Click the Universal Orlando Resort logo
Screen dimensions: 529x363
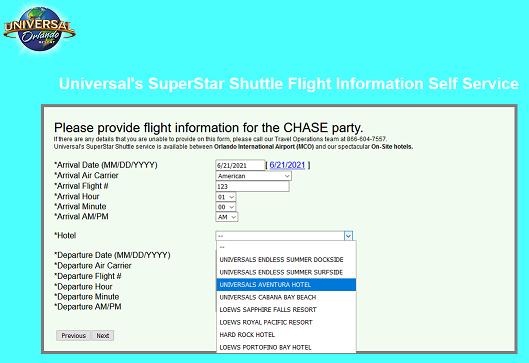[x=39, y=30]
